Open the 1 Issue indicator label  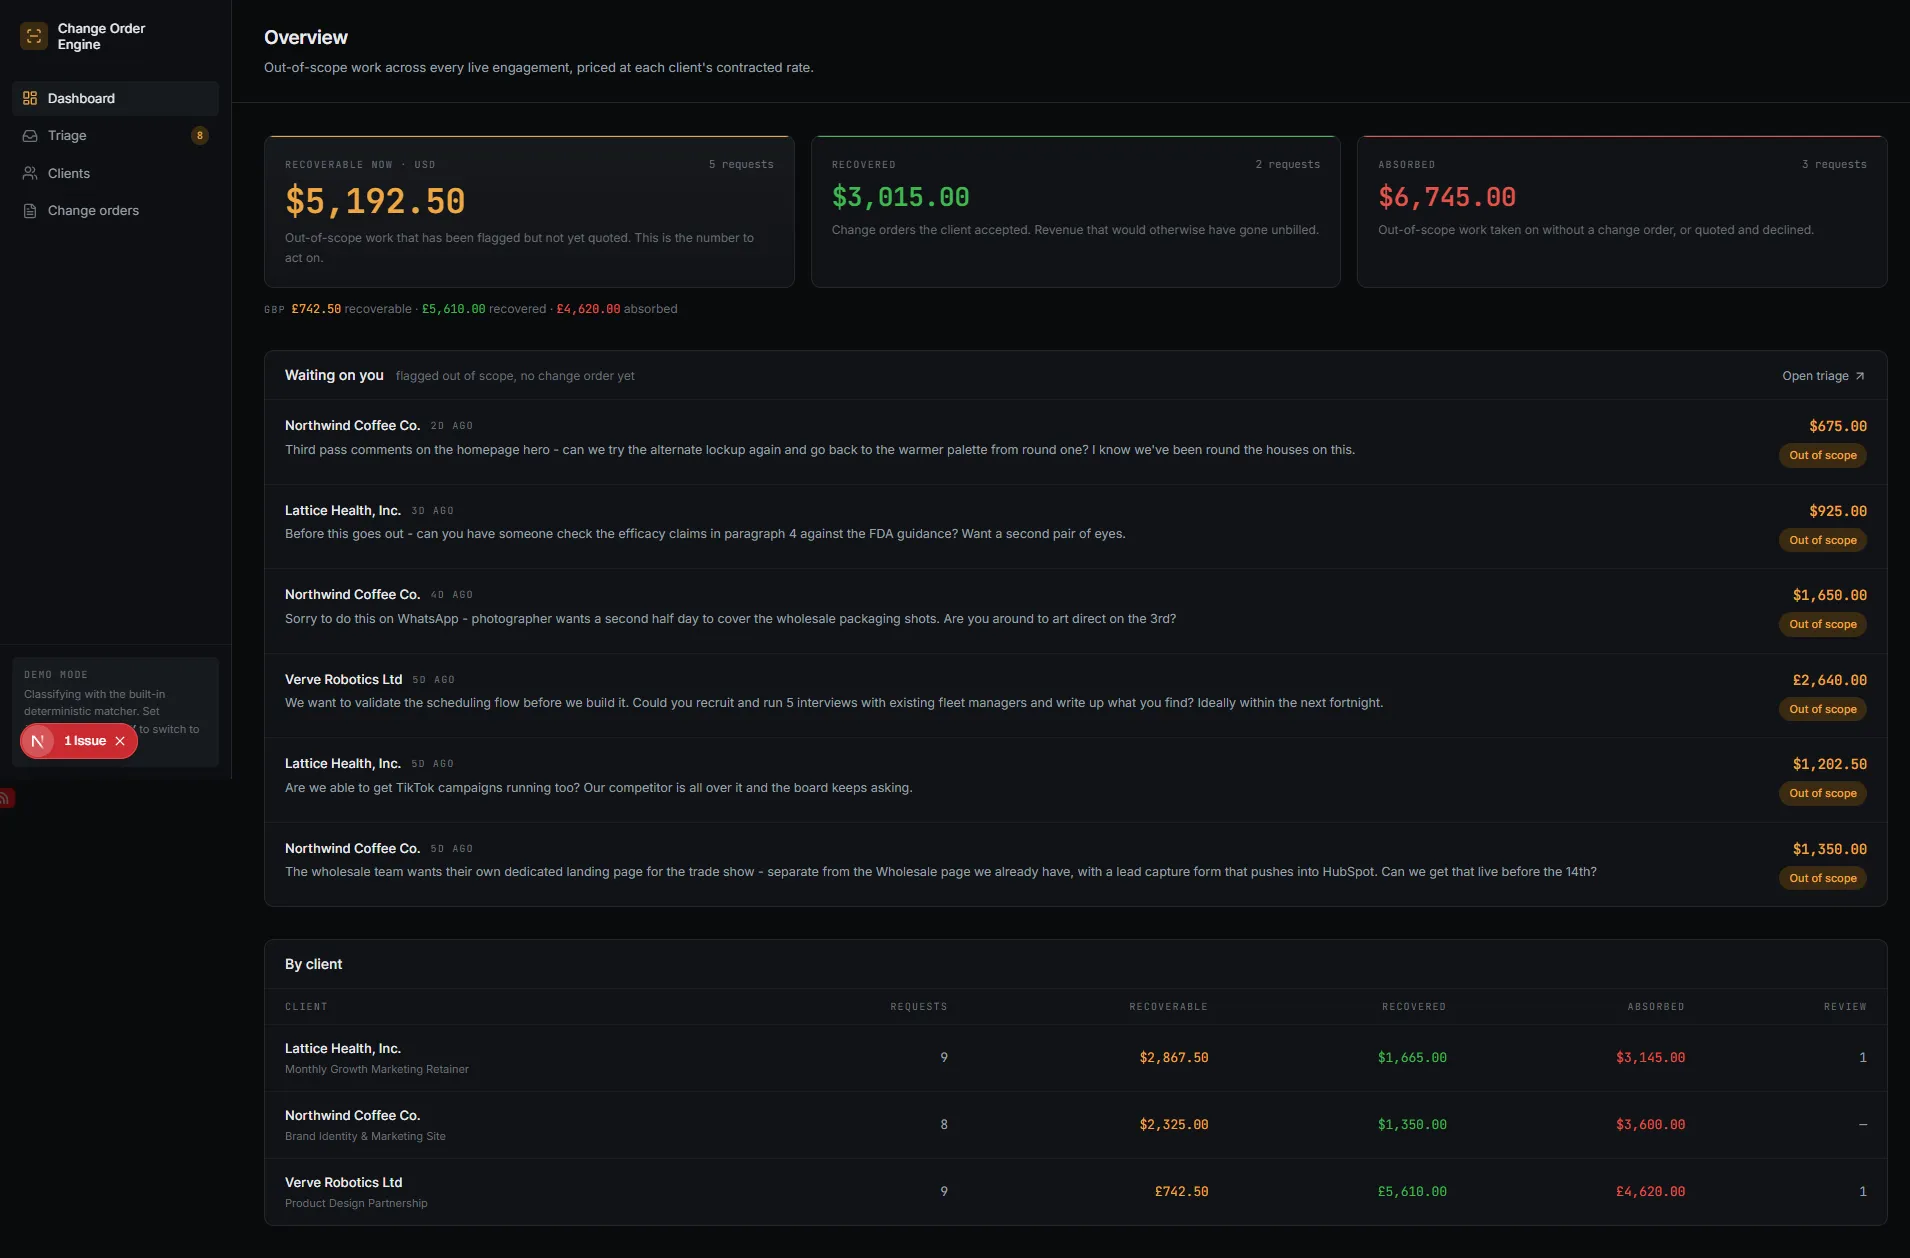pos(85,741)
